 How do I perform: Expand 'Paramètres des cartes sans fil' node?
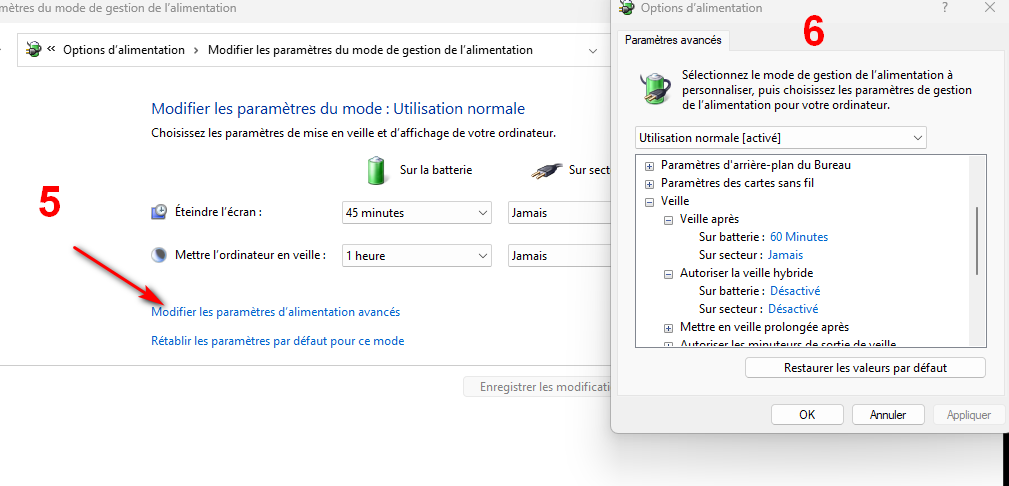(649, 183)
